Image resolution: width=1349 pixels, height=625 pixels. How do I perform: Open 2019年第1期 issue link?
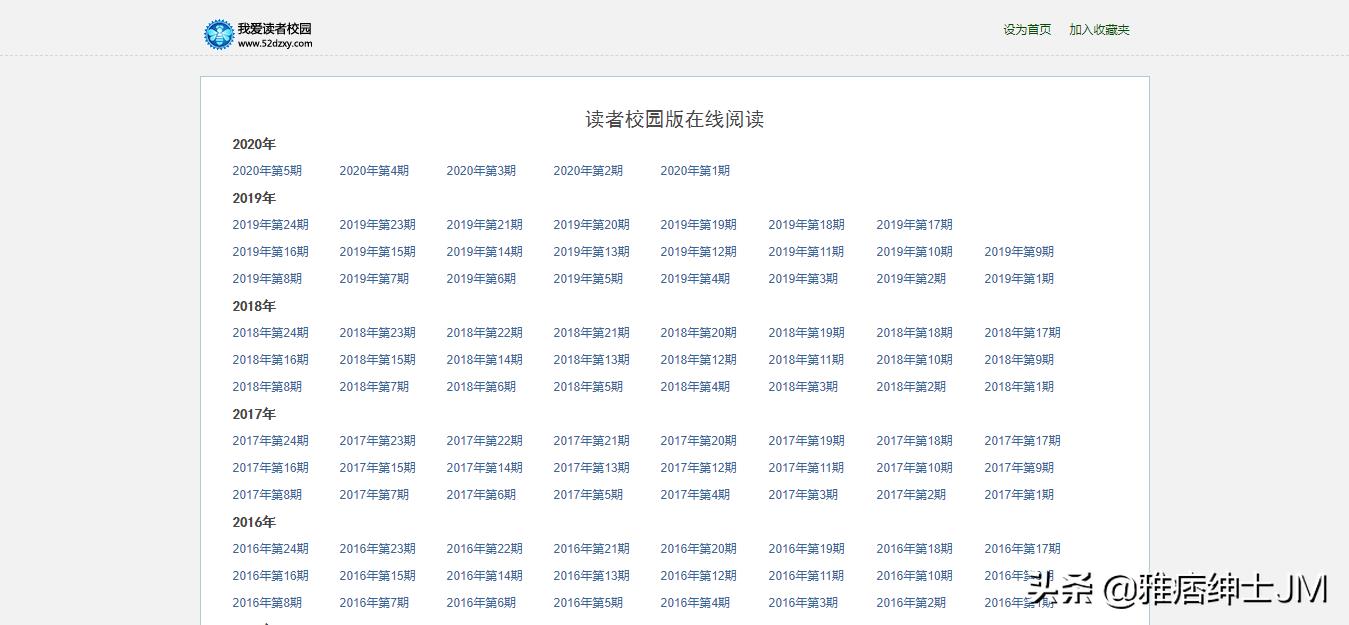pyautogui.click(x=1019, y=279)
